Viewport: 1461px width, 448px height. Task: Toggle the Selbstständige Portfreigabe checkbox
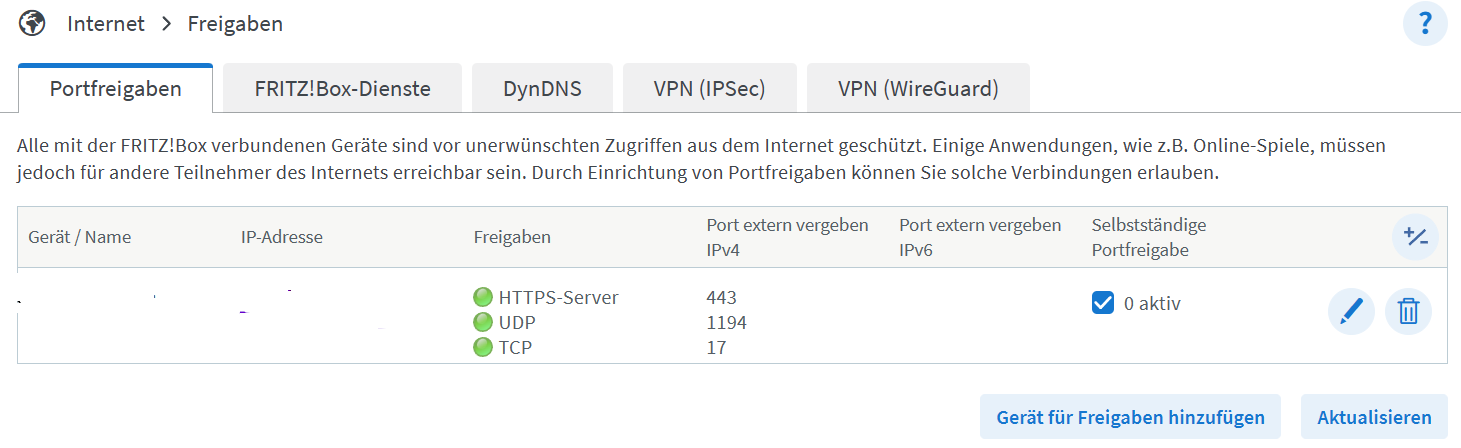click(x=1103, y=303)
